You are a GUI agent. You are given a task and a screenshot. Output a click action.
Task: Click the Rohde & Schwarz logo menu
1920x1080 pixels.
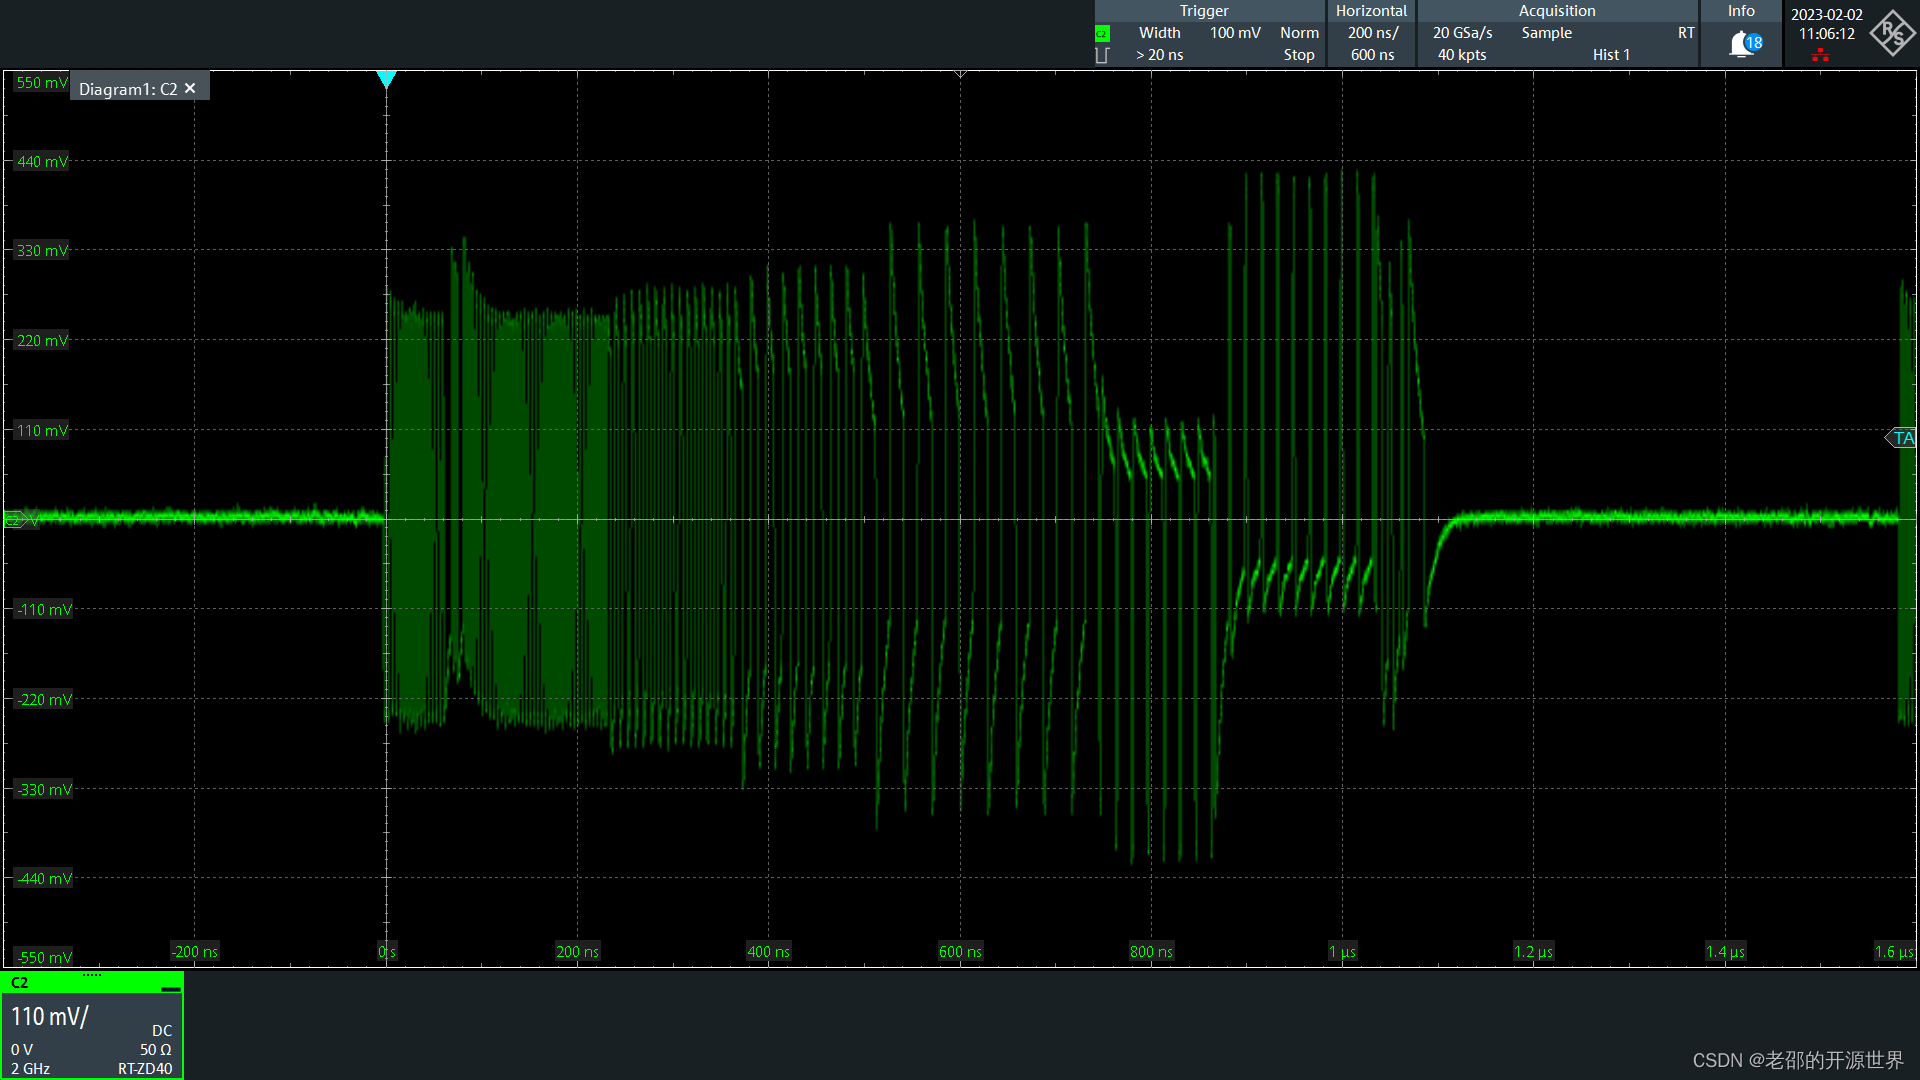(1892, 33)
